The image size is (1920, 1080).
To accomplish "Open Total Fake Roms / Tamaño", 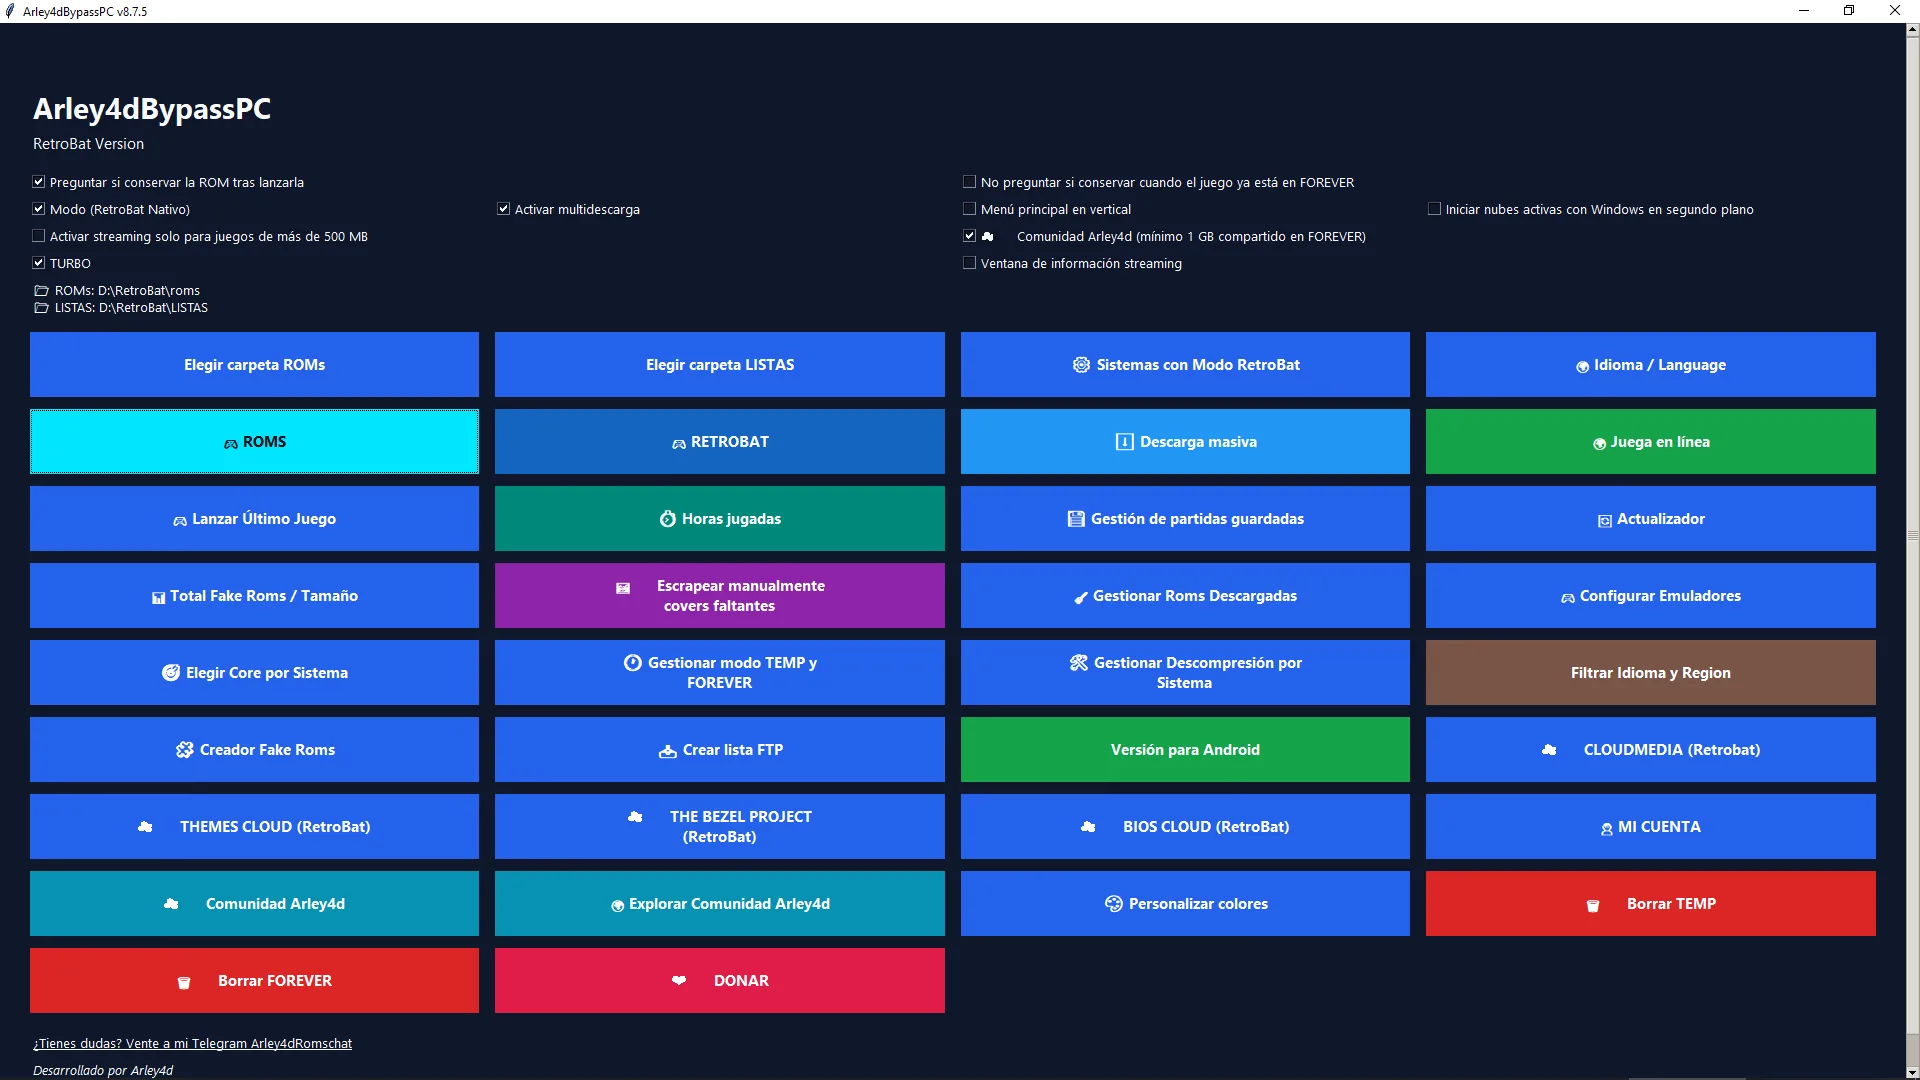I will point(254,596).
